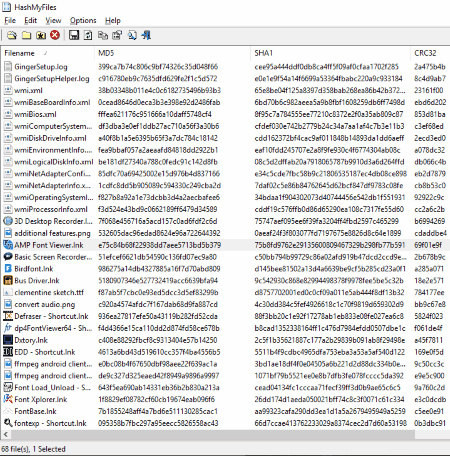Click the Birdfont.lnk file icon
The image size is (450, 456).
pos(8,269)
